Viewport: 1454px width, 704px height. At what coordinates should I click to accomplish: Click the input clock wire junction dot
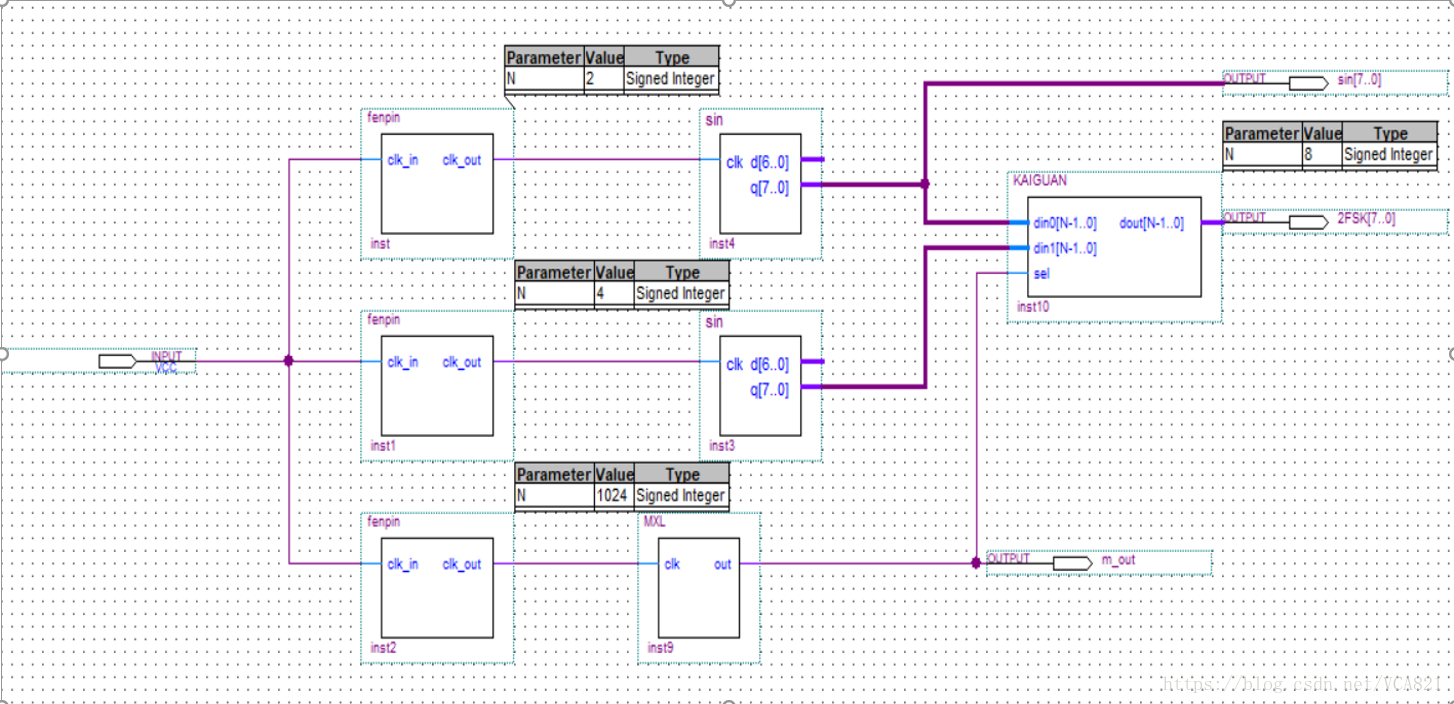288,361
